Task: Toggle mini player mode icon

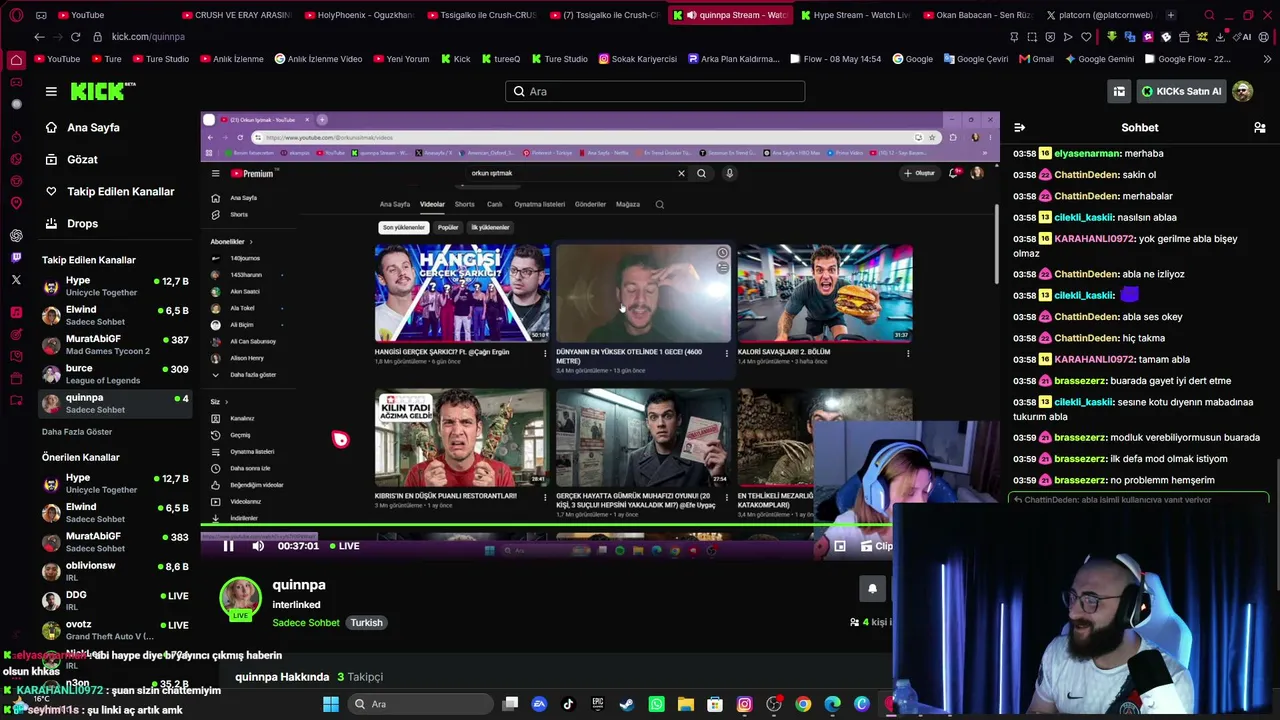Action: (840, 546)
